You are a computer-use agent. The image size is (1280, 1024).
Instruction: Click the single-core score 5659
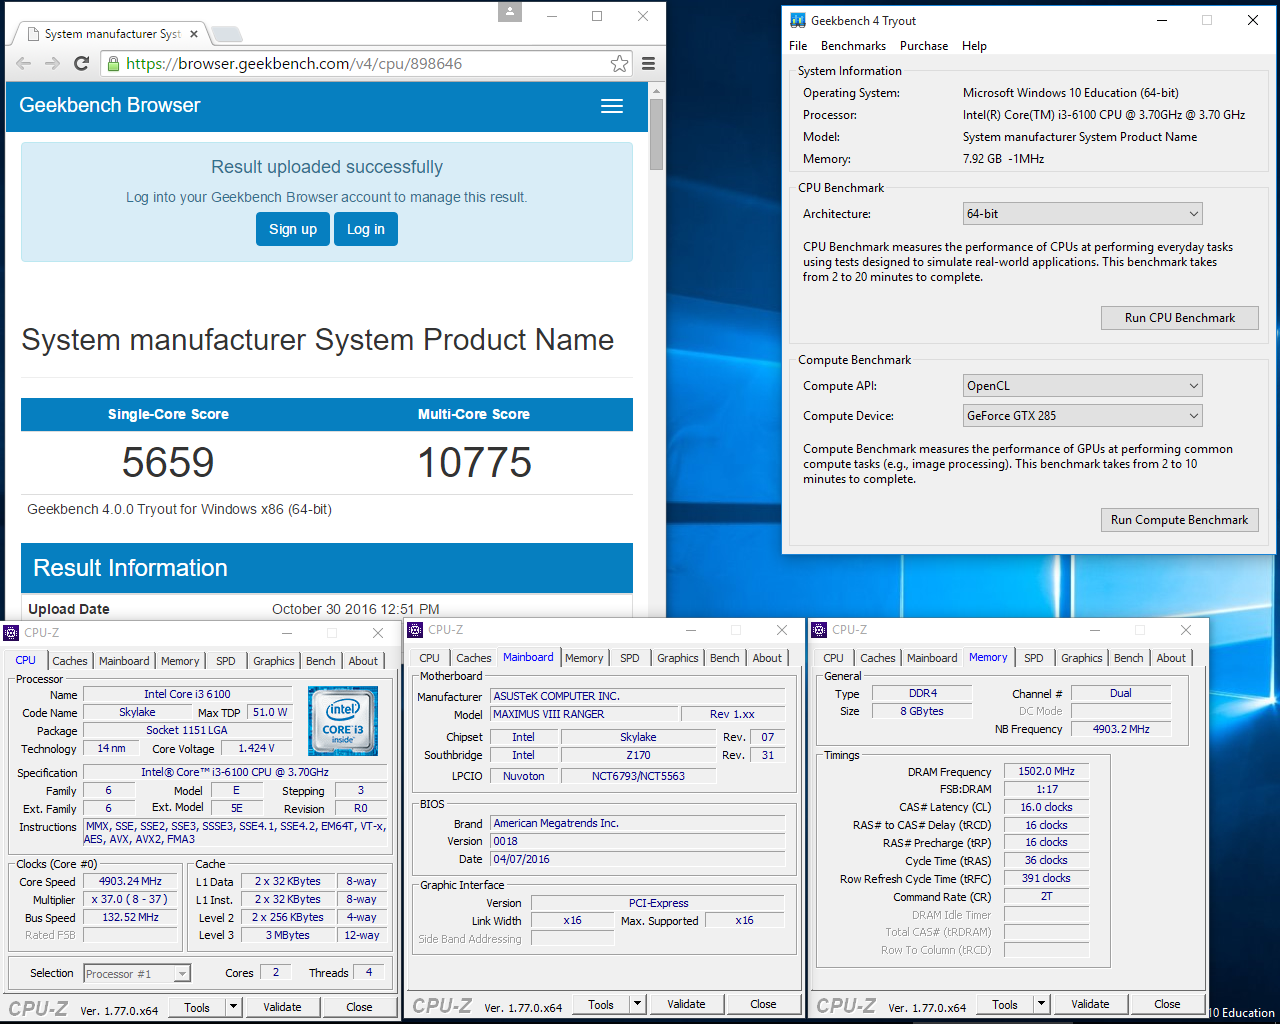tap(168, 462)
